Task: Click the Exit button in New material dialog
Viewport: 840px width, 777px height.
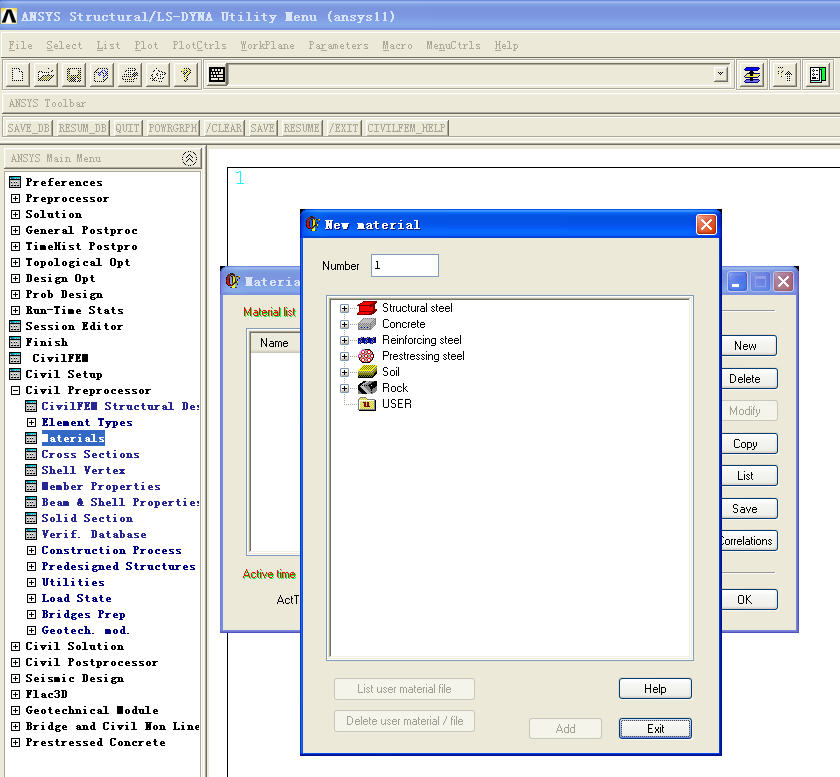Action: 655,729
